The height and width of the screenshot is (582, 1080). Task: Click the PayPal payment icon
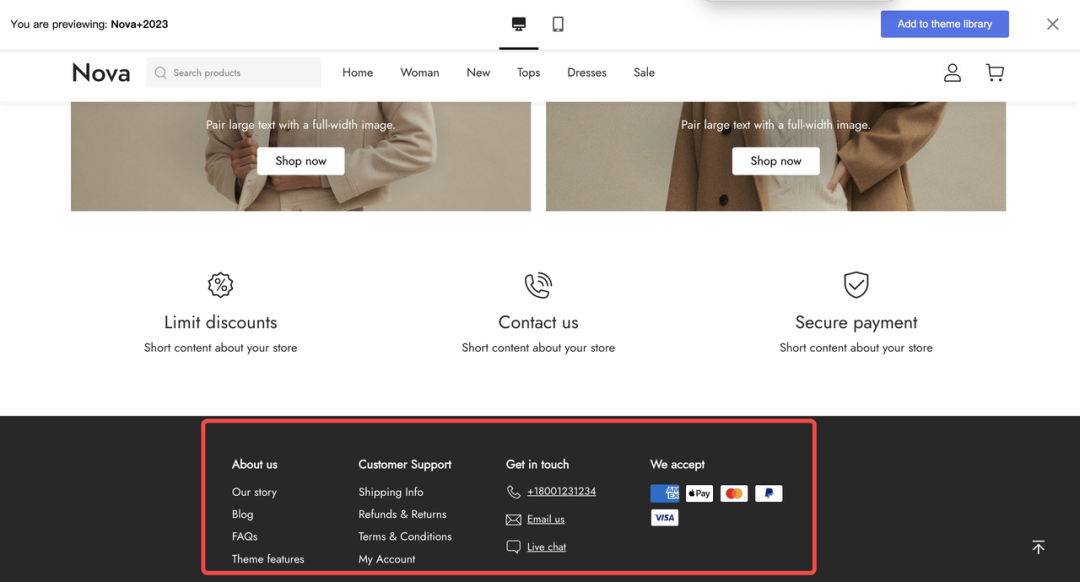point(768,493)
